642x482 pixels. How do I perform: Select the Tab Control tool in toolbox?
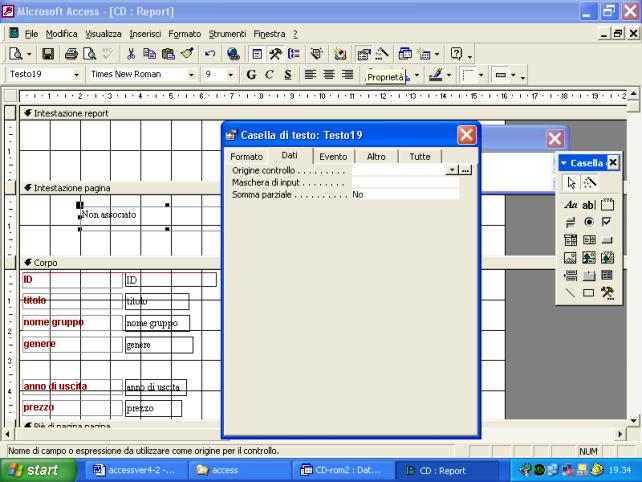click(x=589, y=275)
